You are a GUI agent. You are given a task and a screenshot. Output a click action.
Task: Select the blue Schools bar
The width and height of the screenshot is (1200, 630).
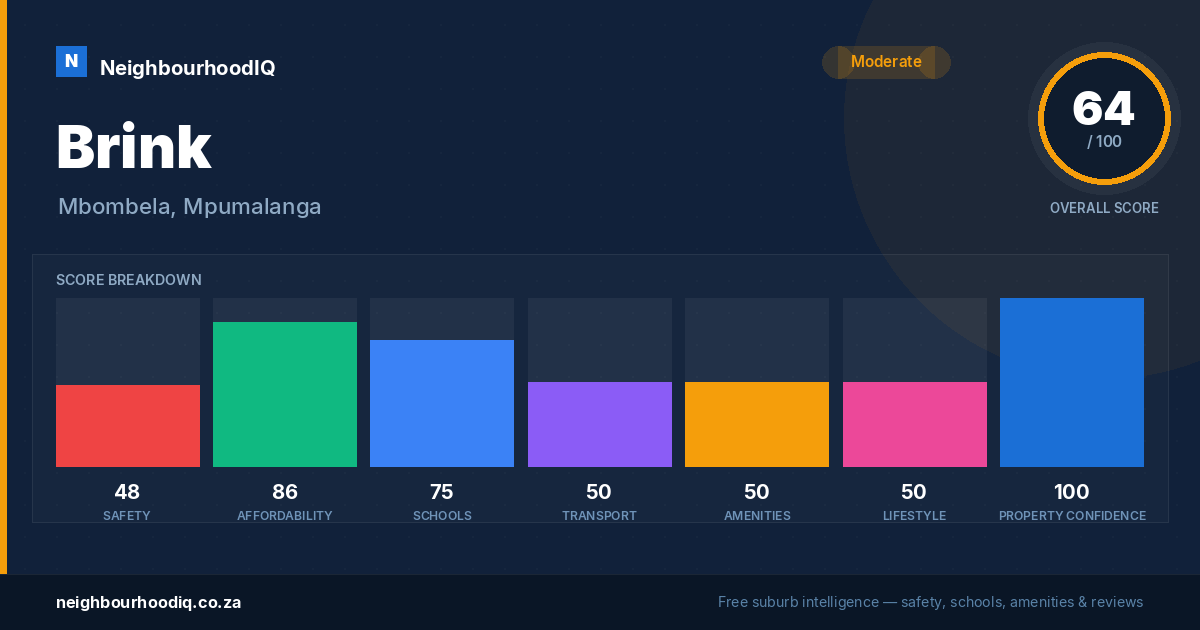click(x=442, y=403)
